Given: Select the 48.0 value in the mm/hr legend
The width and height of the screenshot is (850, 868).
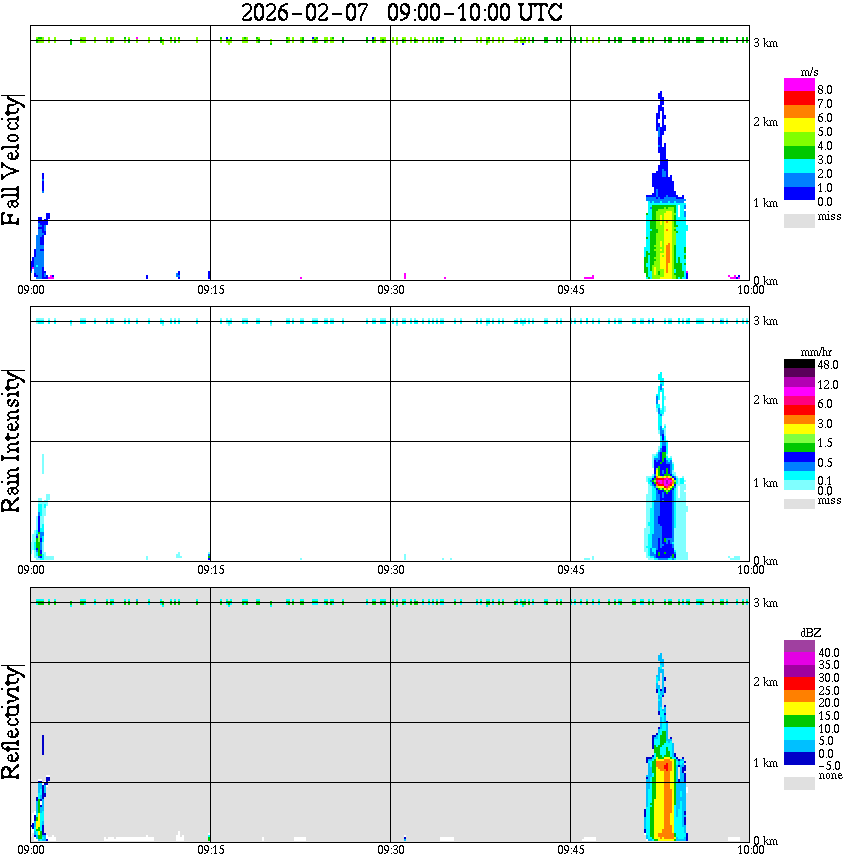Looking at the screenshot, I should coord(828,365).
